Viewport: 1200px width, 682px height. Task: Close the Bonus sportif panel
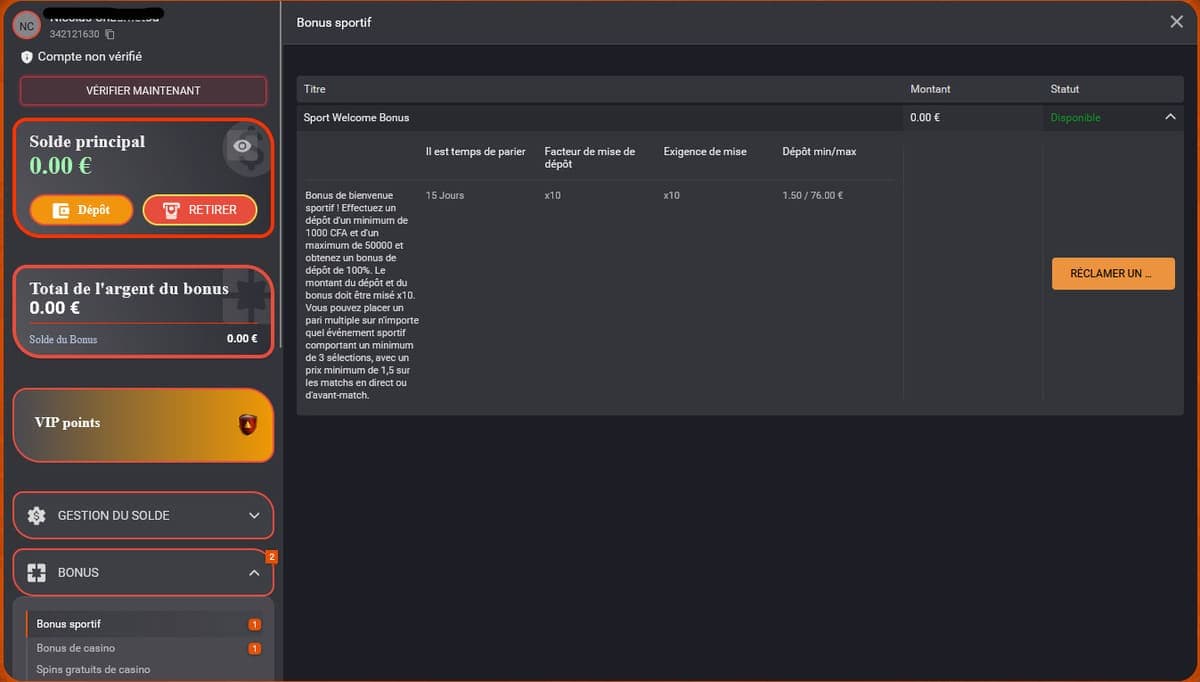click(1176, 22)
